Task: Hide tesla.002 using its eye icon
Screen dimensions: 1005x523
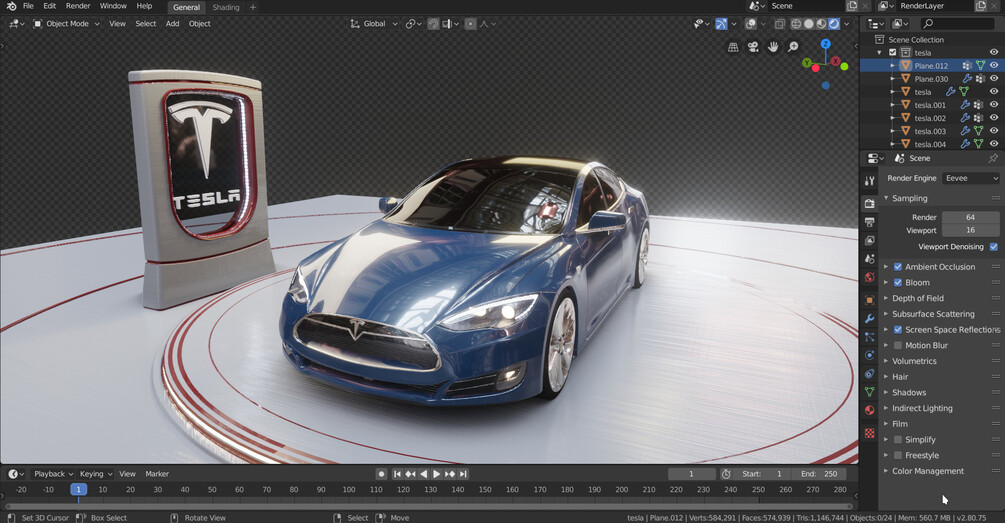Action: click(994, 118)
